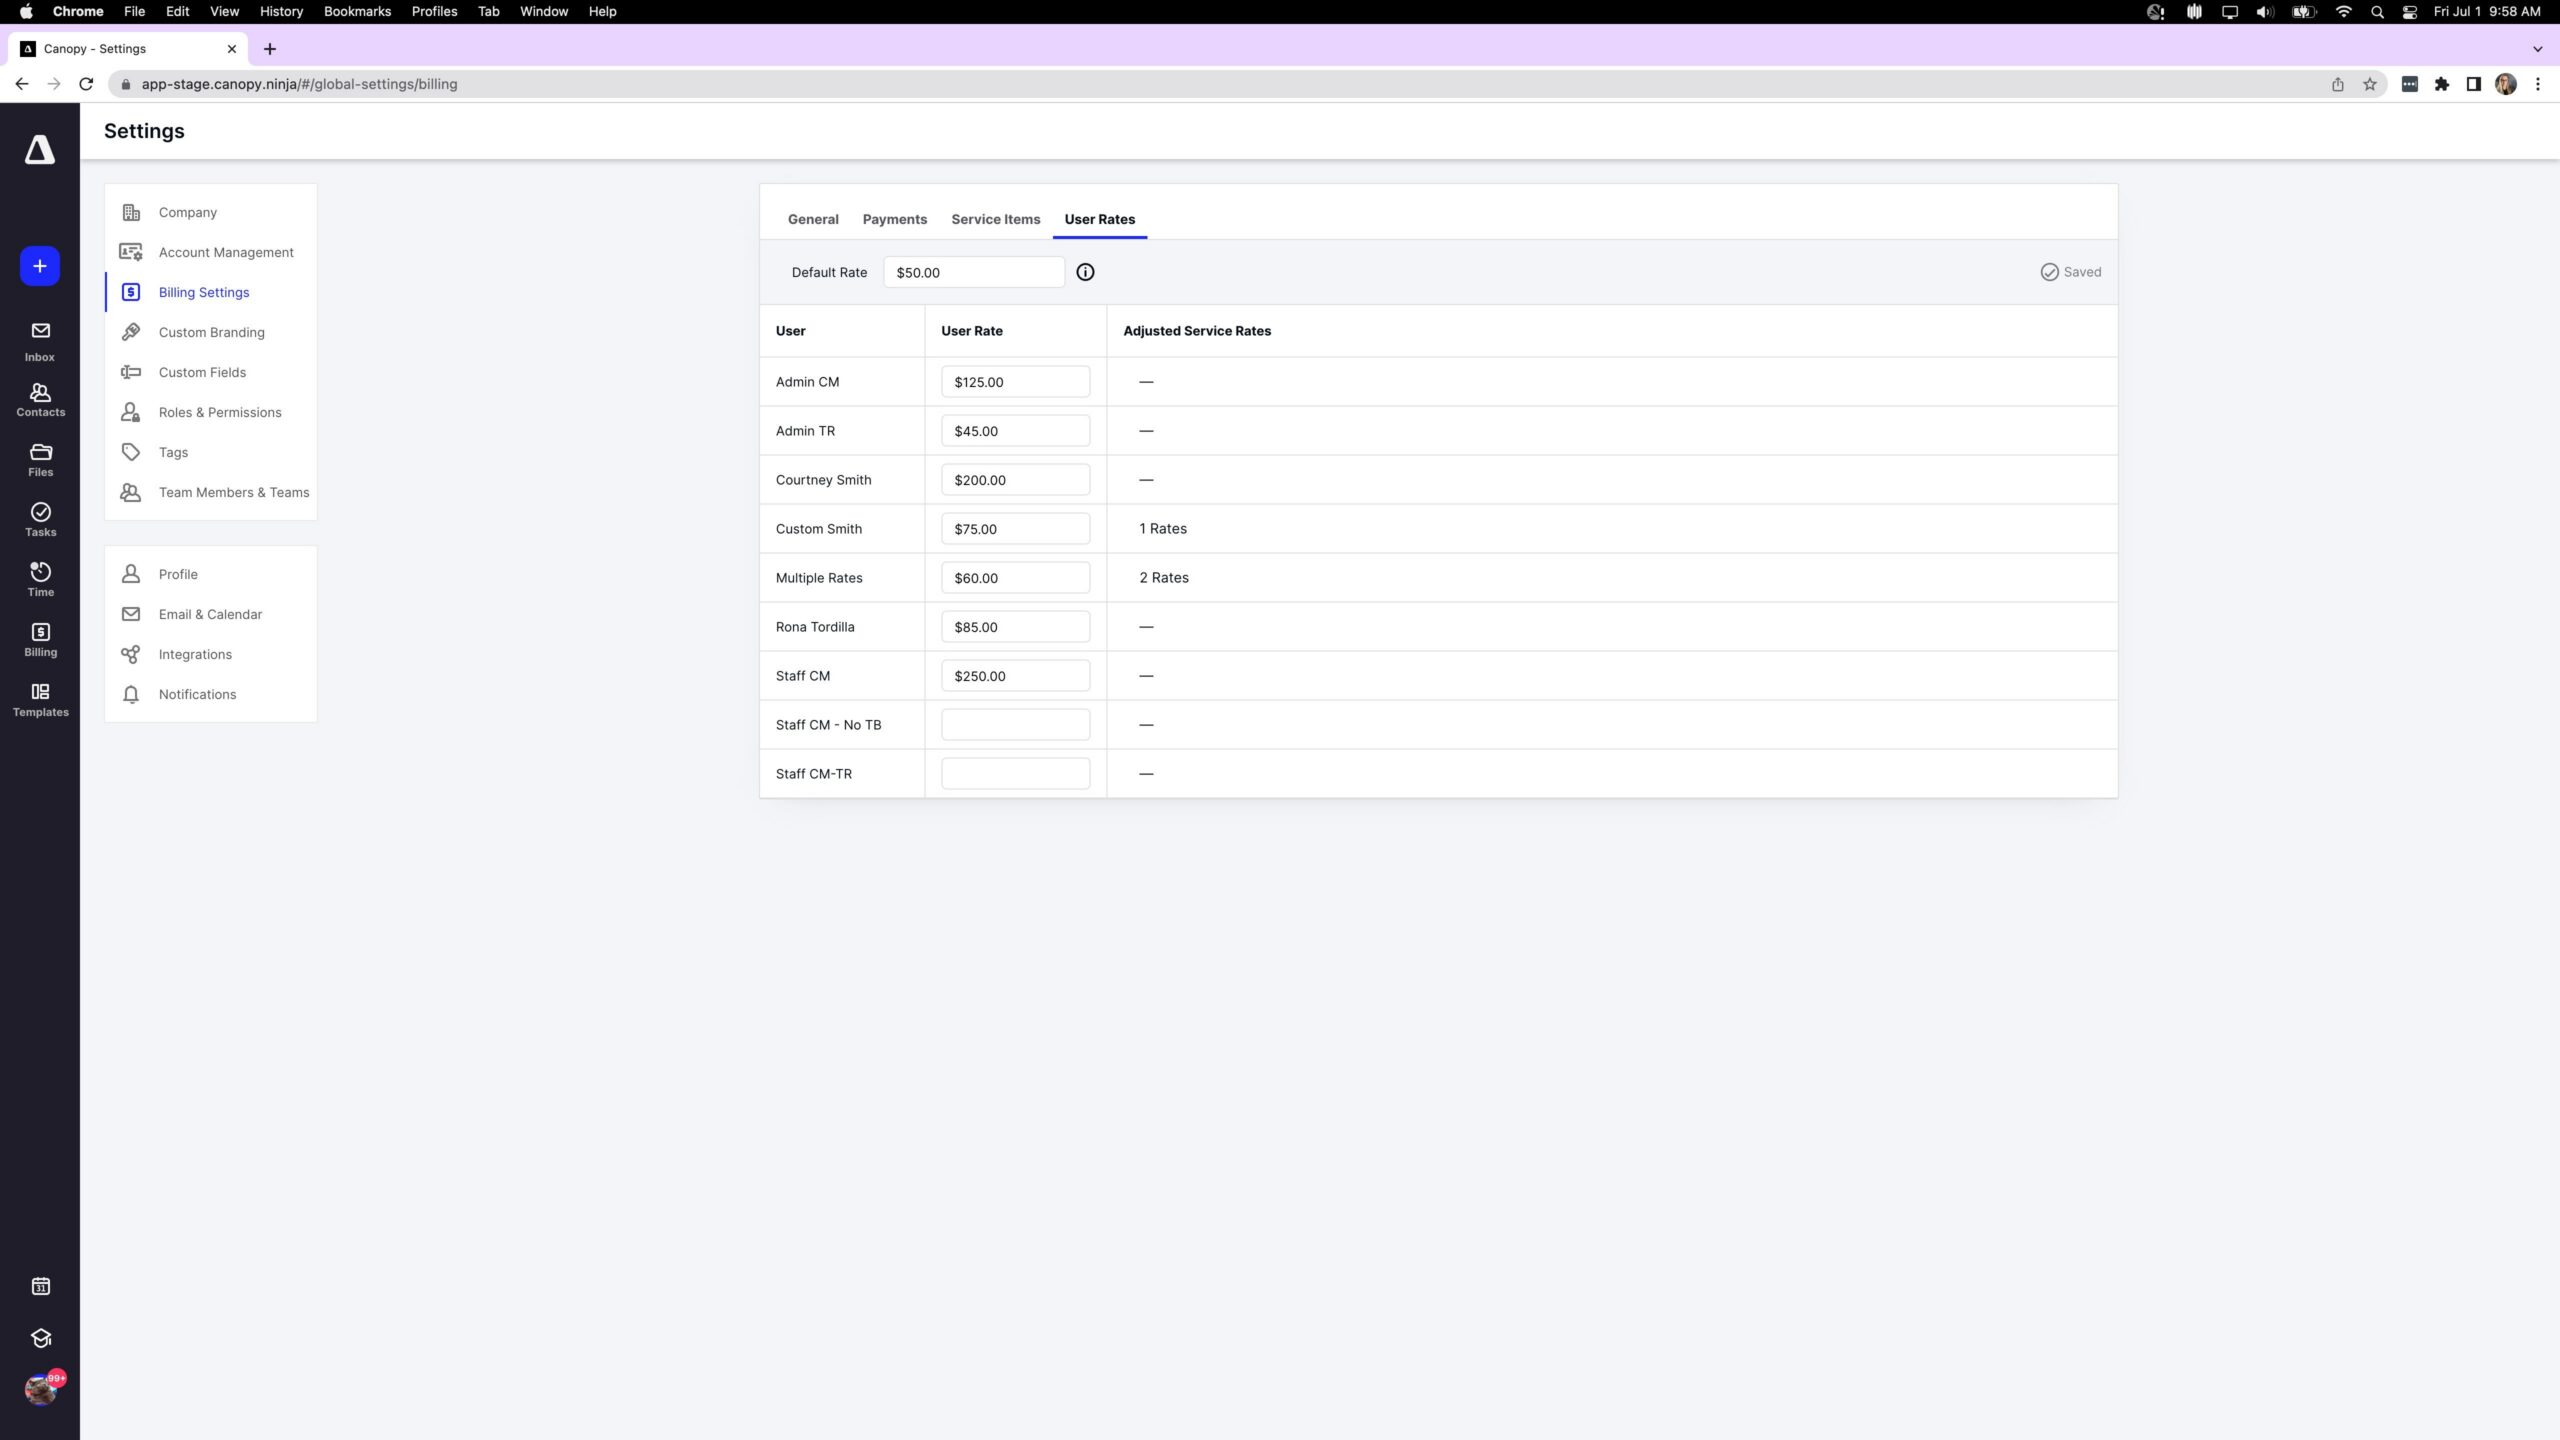The width and height of the screenshot is (2560, 1440).
Task: Open the Chrome tab list chevron
Action: (2537, 49)
